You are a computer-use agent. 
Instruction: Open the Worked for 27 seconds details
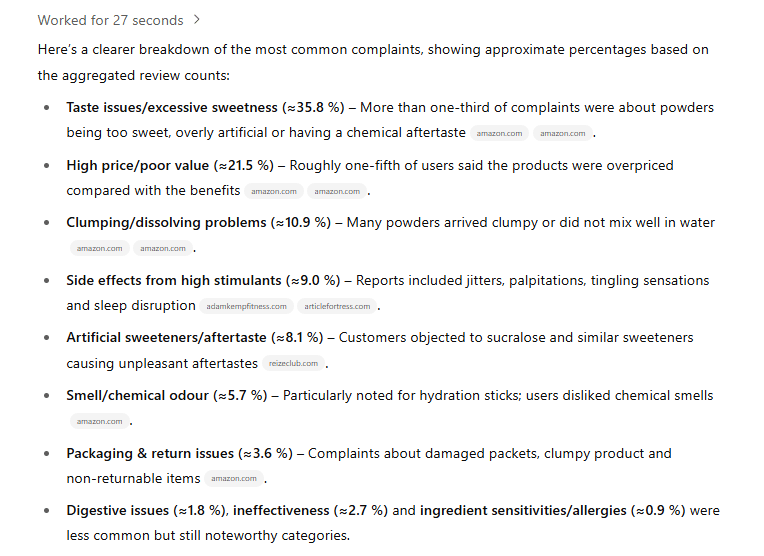click(x=111, y=20)
